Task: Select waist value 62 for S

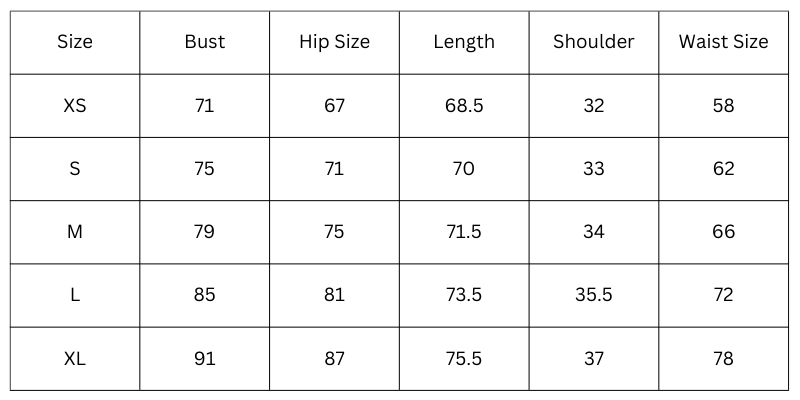Action: click(723, 169)
